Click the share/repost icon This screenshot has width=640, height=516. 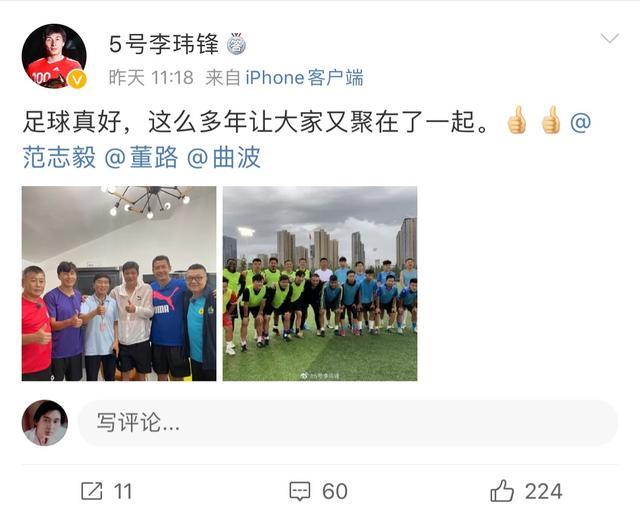click(x=91, y=491)
